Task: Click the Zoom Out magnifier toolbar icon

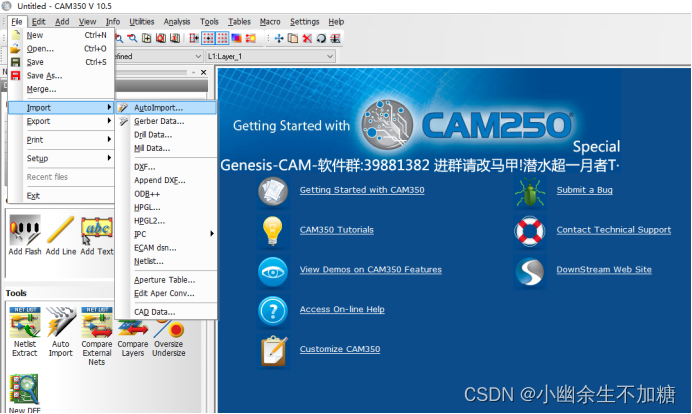Action: [132, 38]
